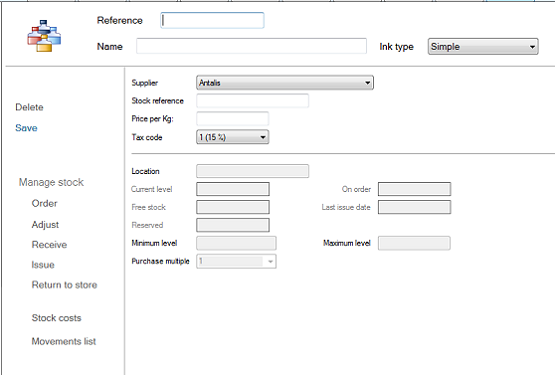
Task: Click the Current level field
Action: pos(233,189)
